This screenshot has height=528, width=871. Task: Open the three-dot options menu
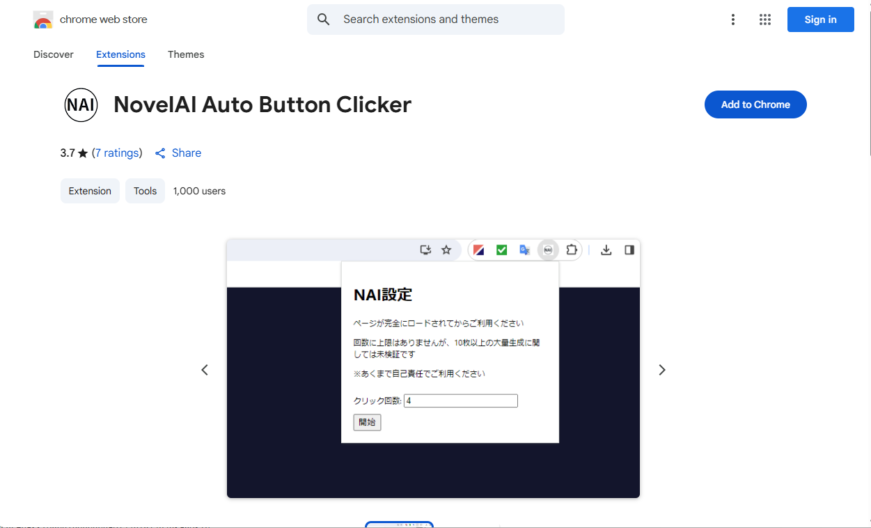click(x=733, y=19)
